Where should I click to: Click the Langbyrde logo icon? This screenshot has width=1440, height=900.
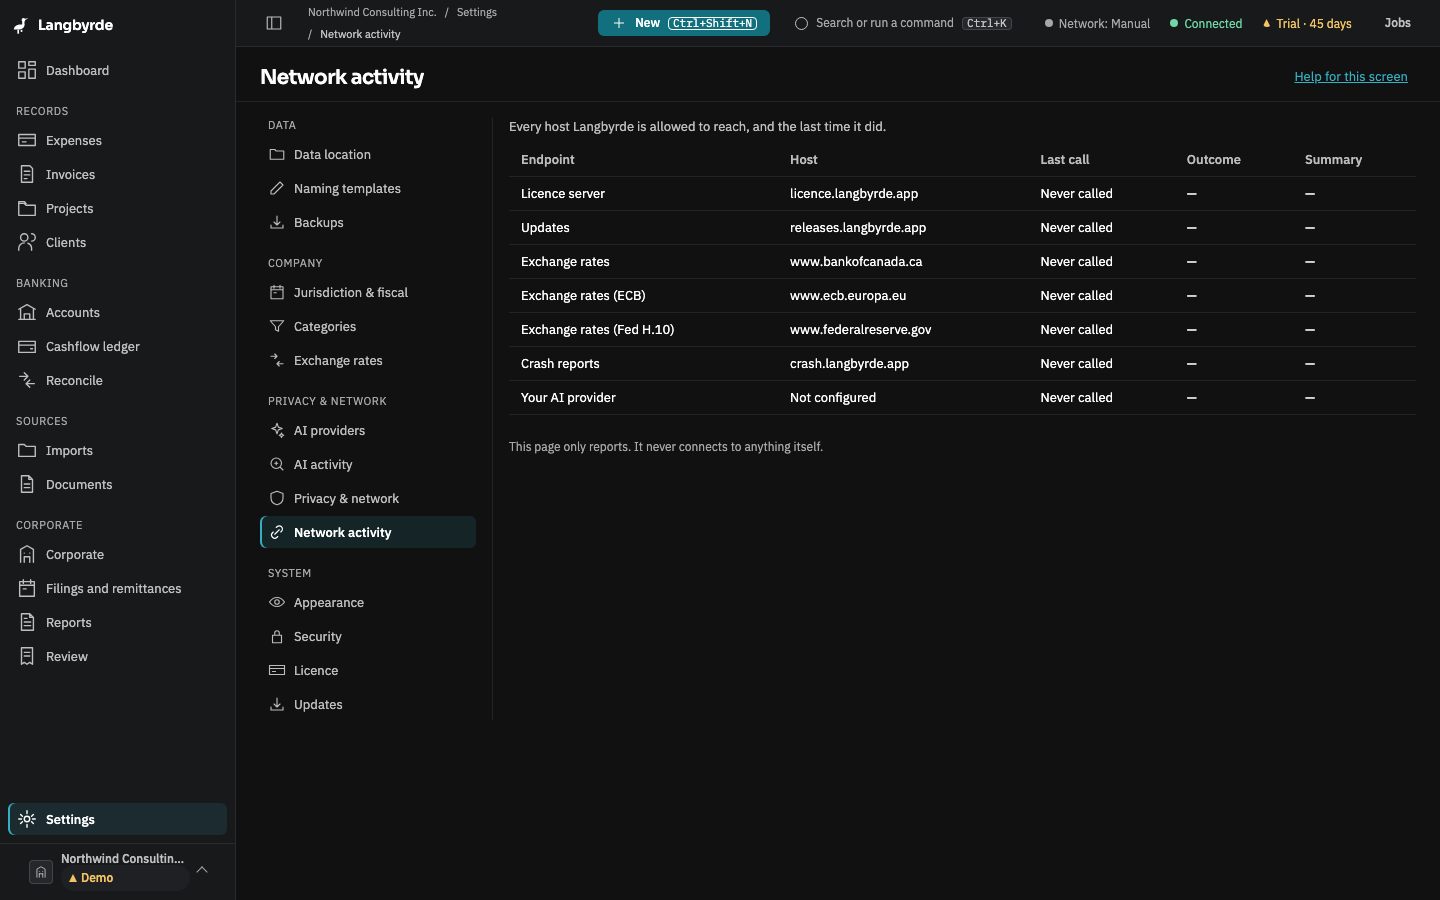(21, 26)
